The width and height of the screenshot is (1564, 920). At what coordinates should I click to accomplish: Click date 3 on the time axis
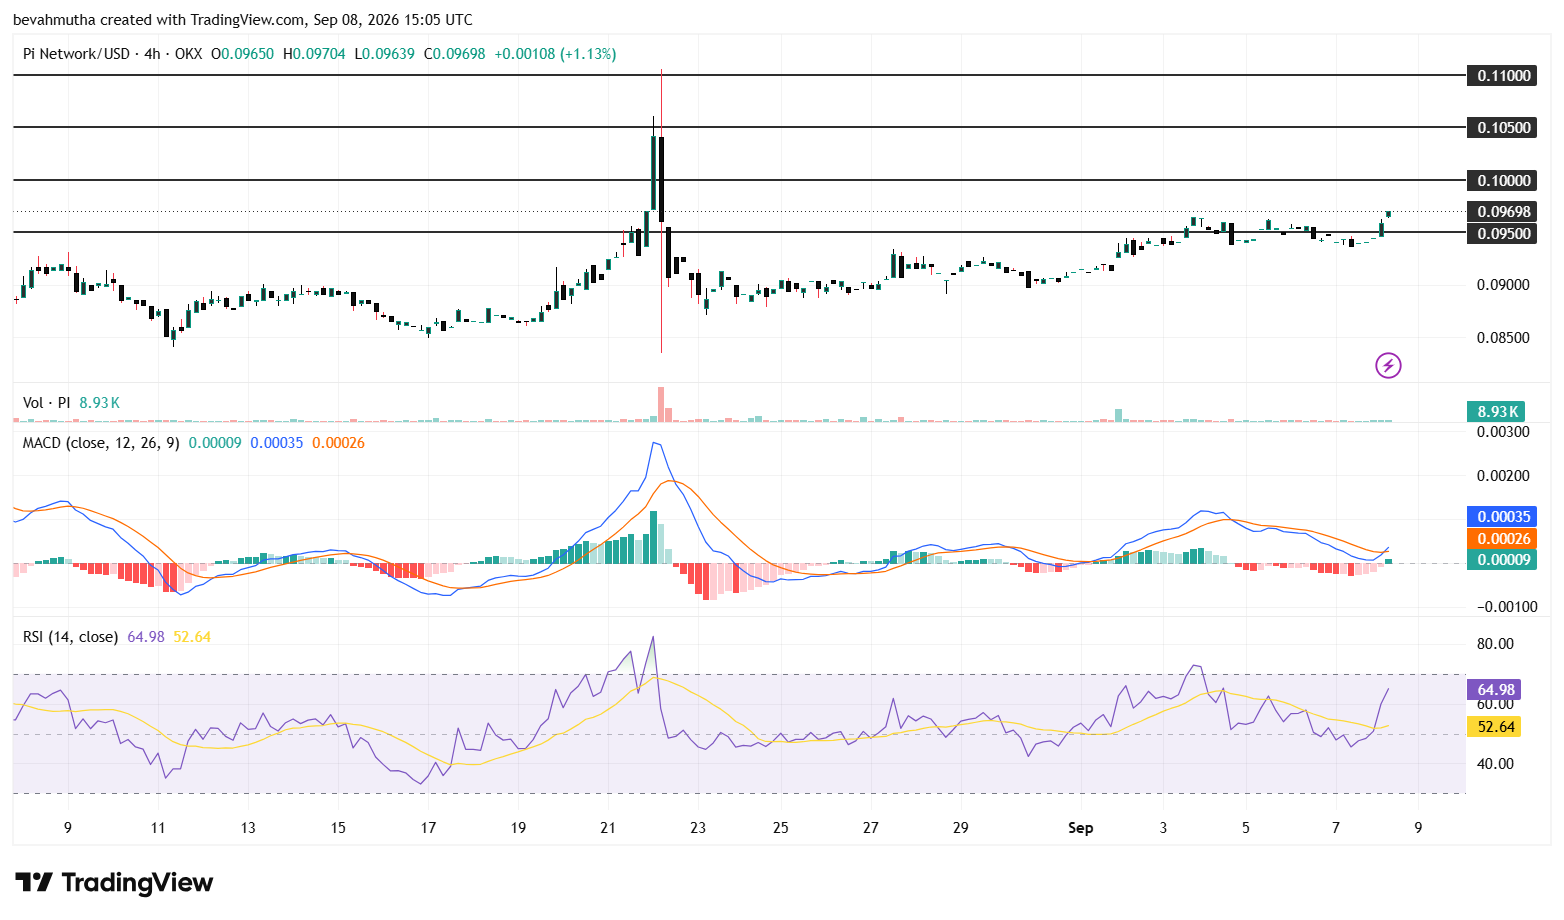tap(1163, 827)
